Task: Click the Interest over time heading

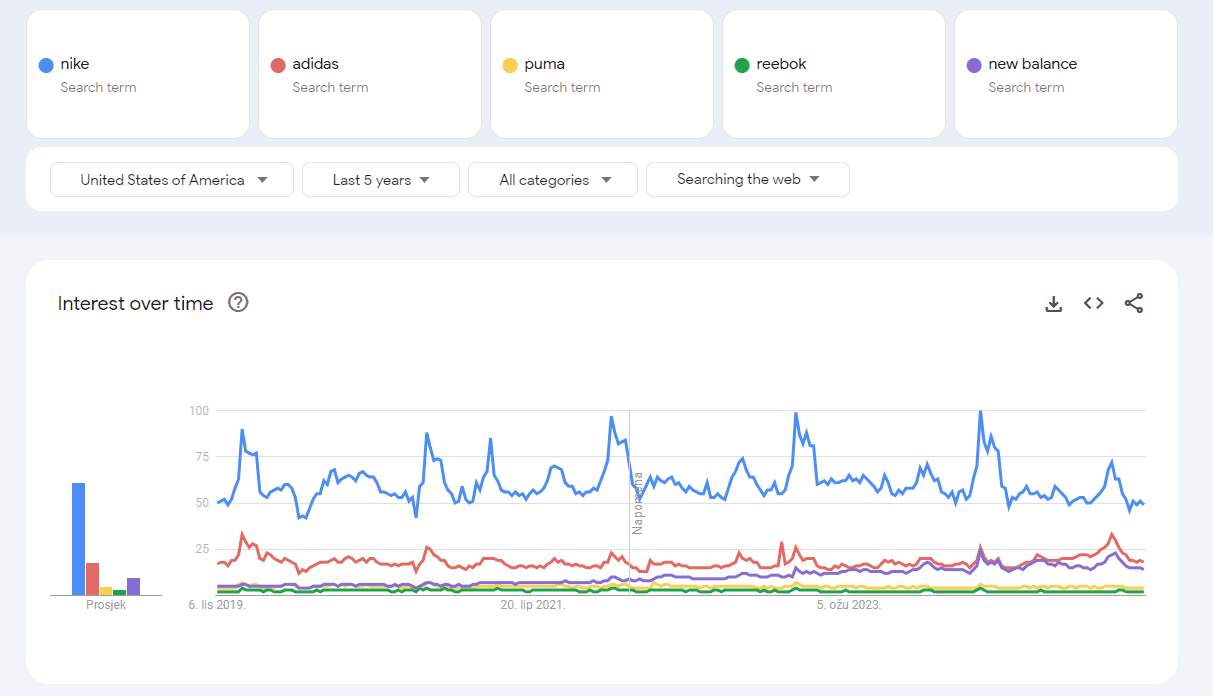Action: [x=136, y=303]
